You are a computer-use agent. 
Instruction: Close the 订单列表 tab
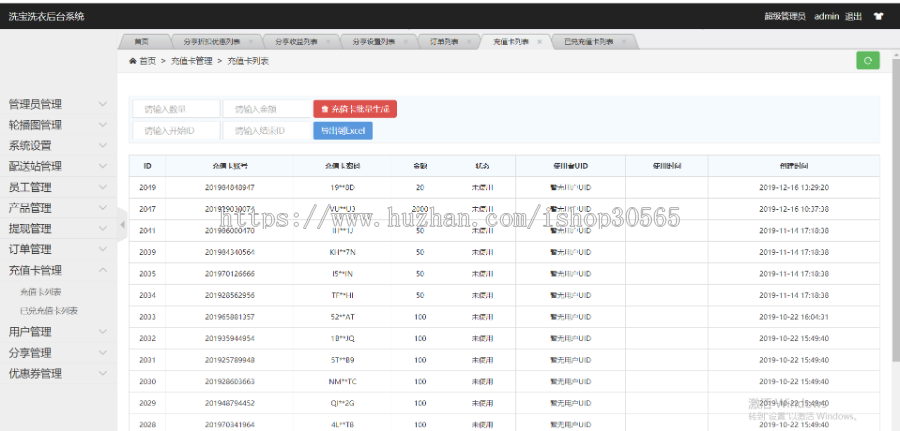pos(468,42)
